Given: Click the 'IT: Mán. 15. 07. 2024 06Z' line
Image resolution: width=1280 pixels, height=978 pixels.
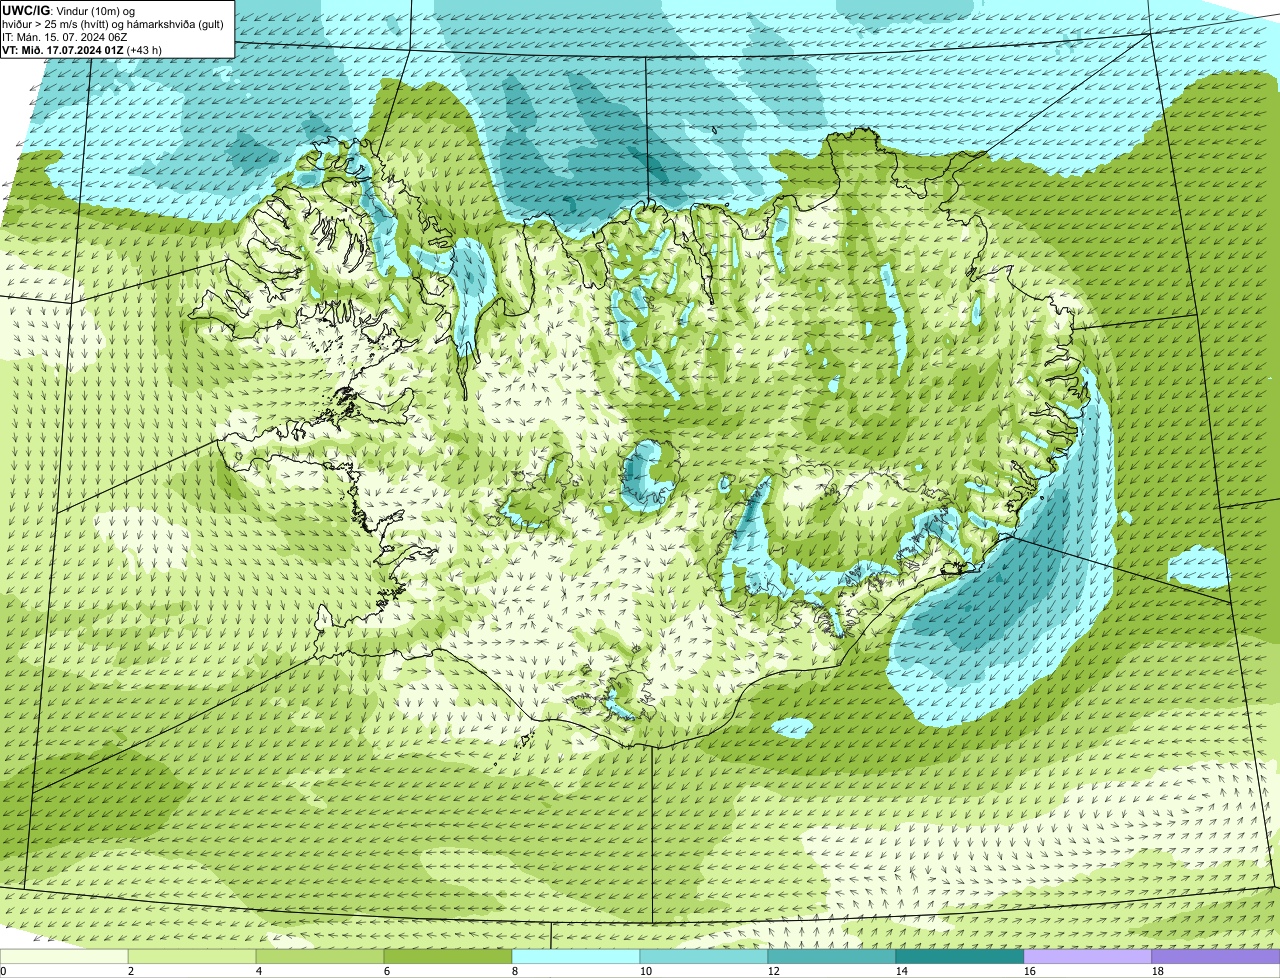Looking at the screenshot, I should (x=65, y=36).
